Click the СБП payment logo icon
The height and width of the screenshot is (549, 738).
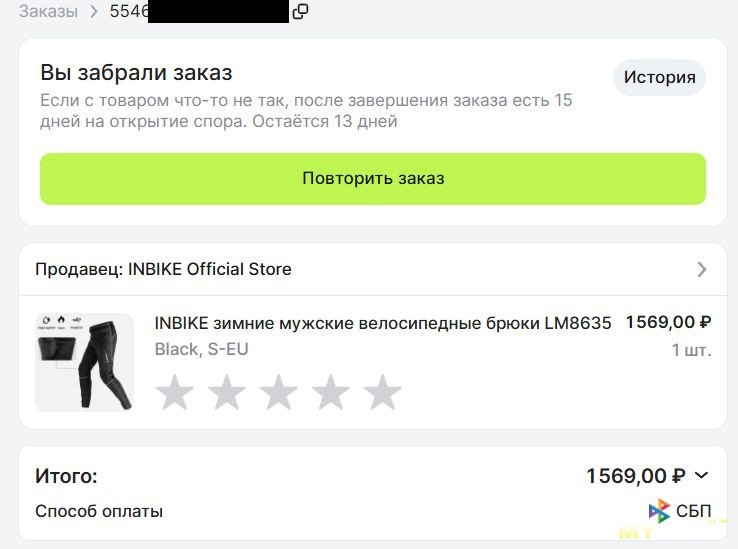659,511
